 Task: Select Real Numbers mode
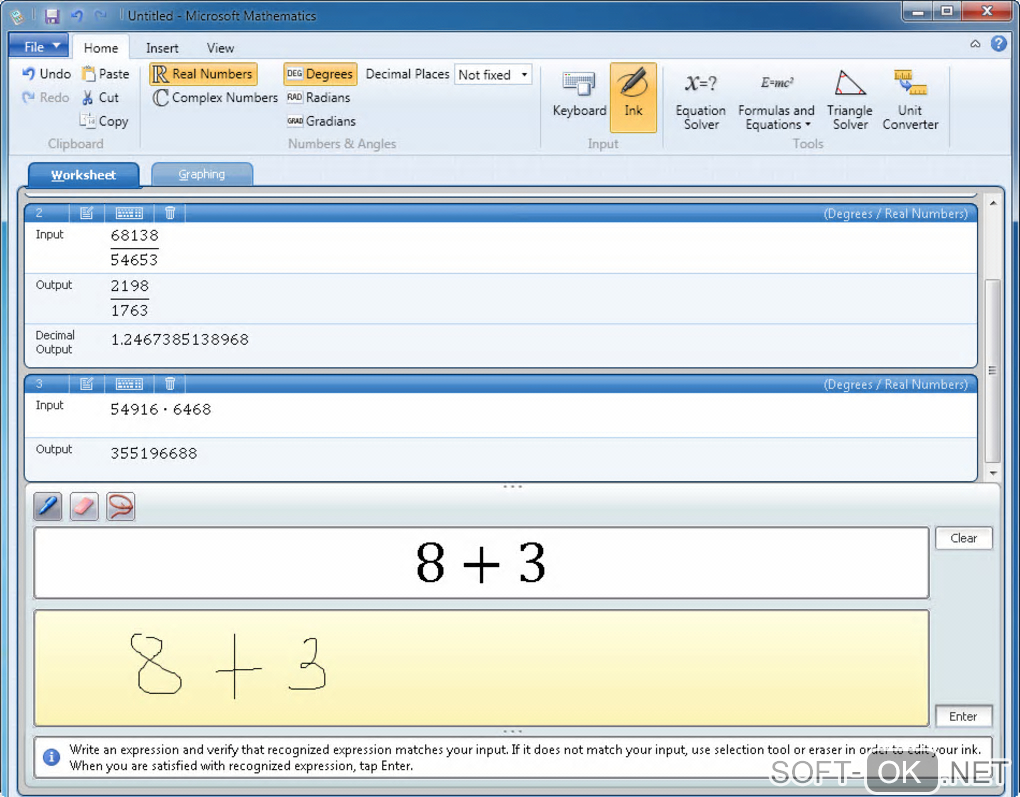pyautogui.click(x=203, y=74)
